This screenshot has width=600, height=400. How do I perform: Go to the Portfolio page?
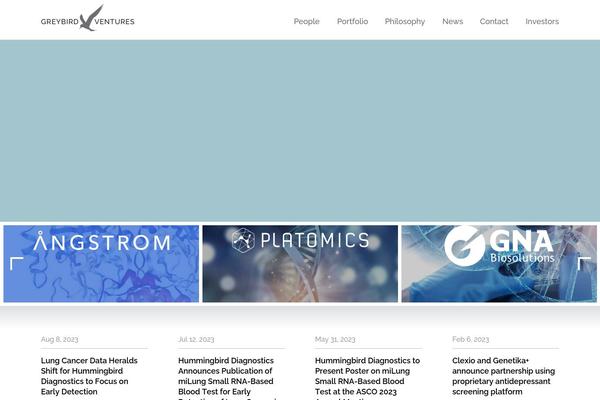point(352,21)
